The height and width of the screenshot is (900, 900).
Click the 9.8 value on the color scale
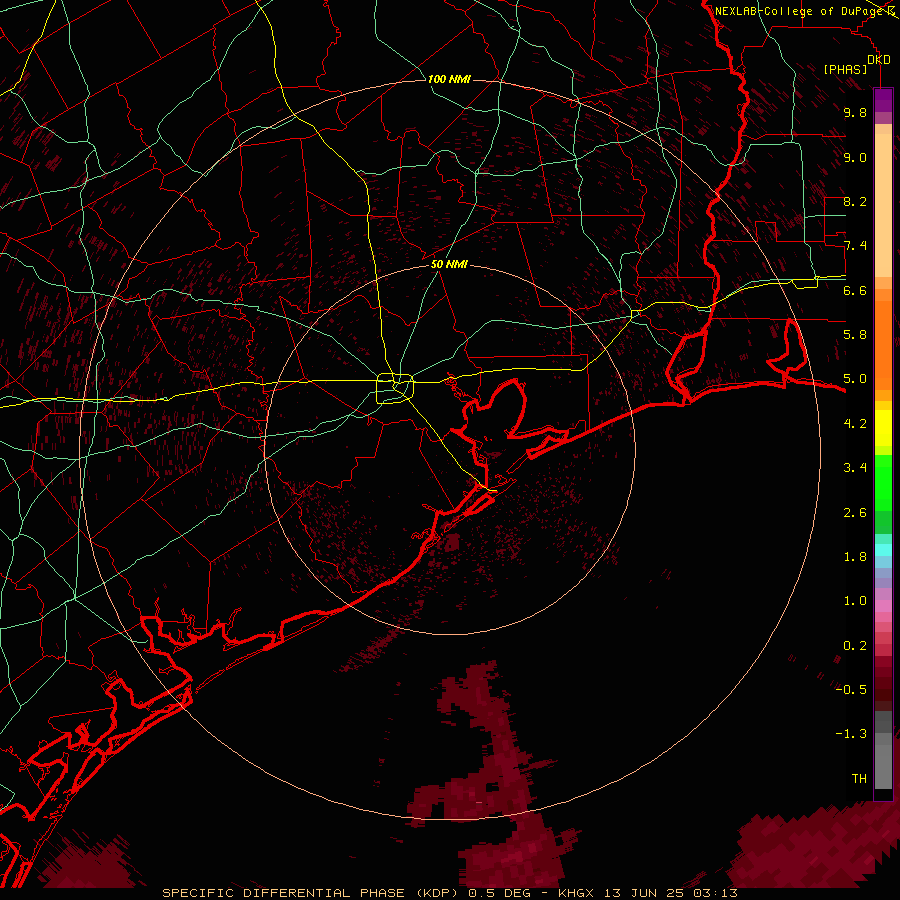point(855,112)
